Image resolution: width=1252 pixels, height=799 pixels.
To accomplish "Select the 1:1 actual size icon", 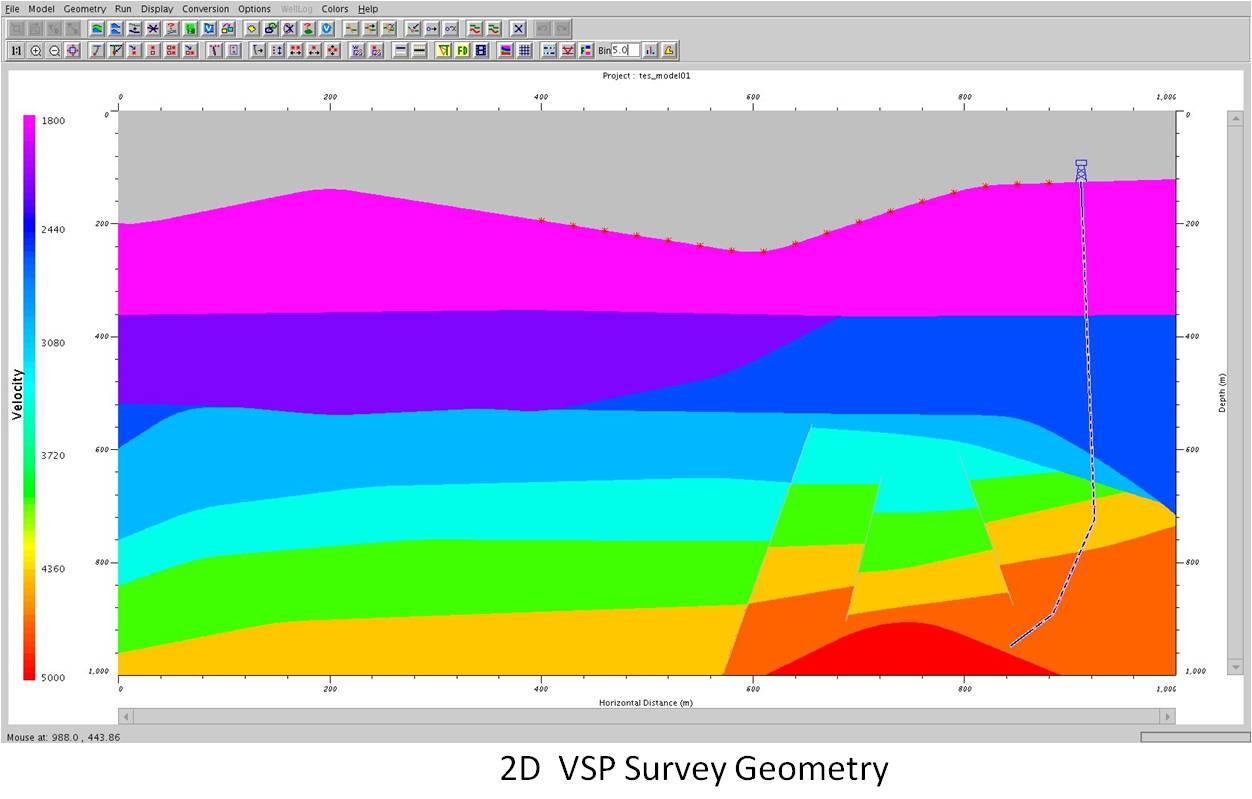I will tap(17, 49).
